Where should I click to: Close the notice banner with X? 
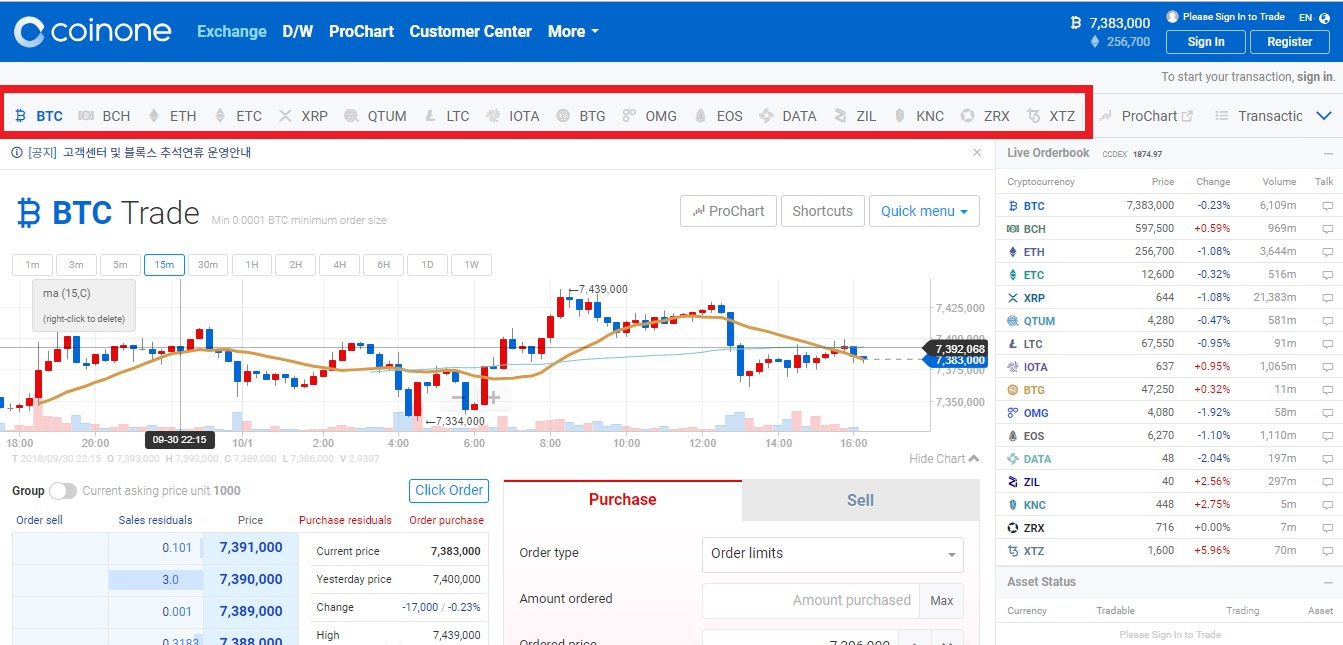click(x=977, y=153)
